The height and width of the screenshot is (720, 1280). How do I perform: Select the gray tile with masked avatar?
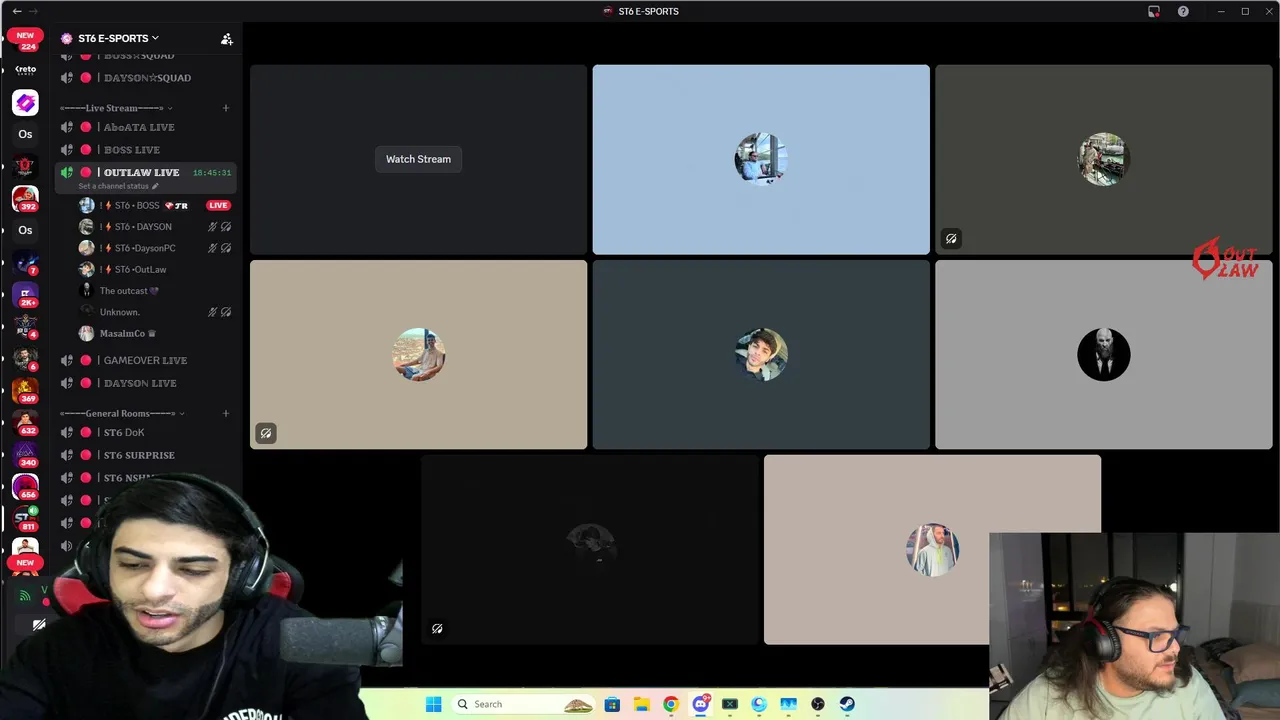click(1104, 355)
